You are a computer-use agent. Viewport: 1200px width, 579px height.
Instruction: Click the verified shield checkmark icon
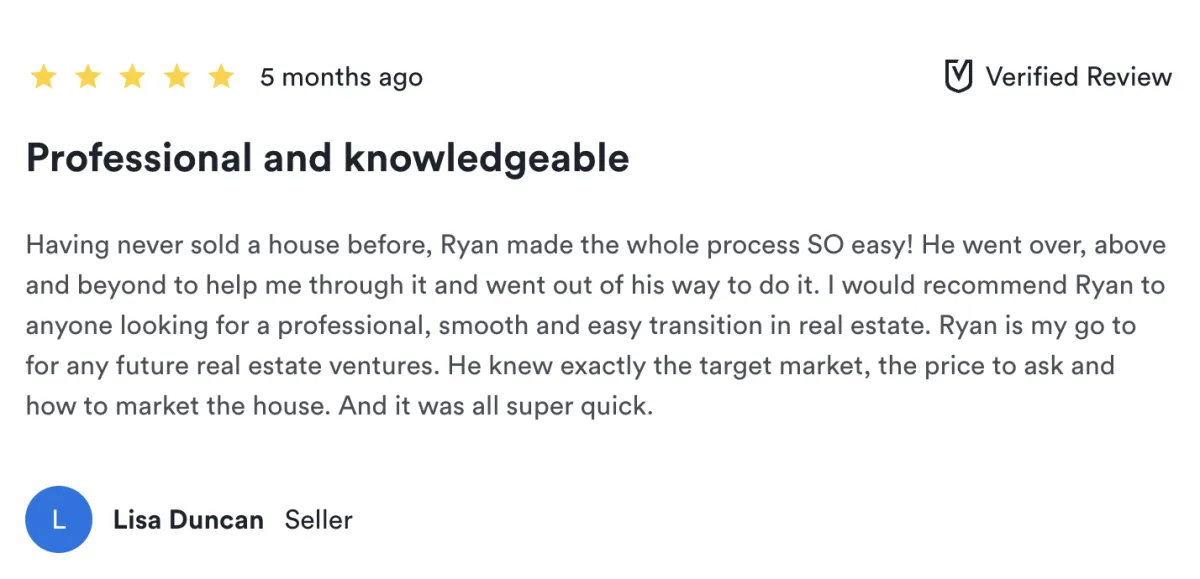click(x=958, y=77)
